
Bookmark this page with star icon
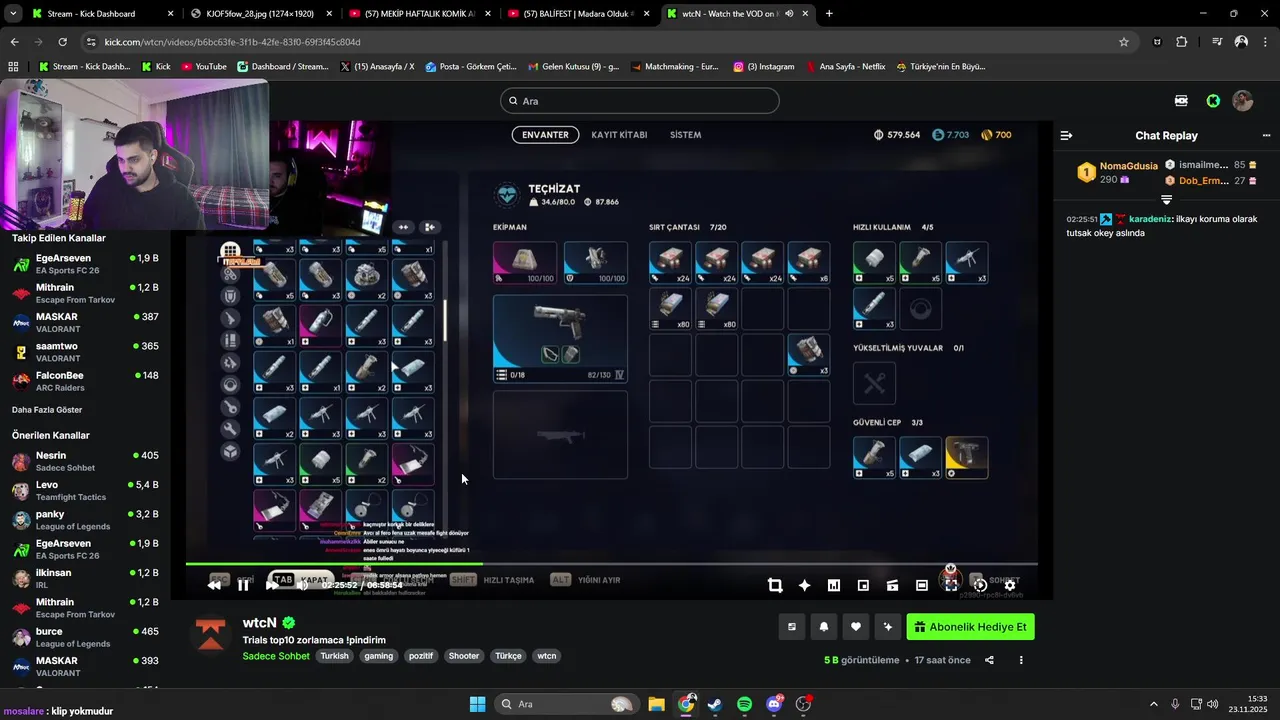[x=1124, y=42]
